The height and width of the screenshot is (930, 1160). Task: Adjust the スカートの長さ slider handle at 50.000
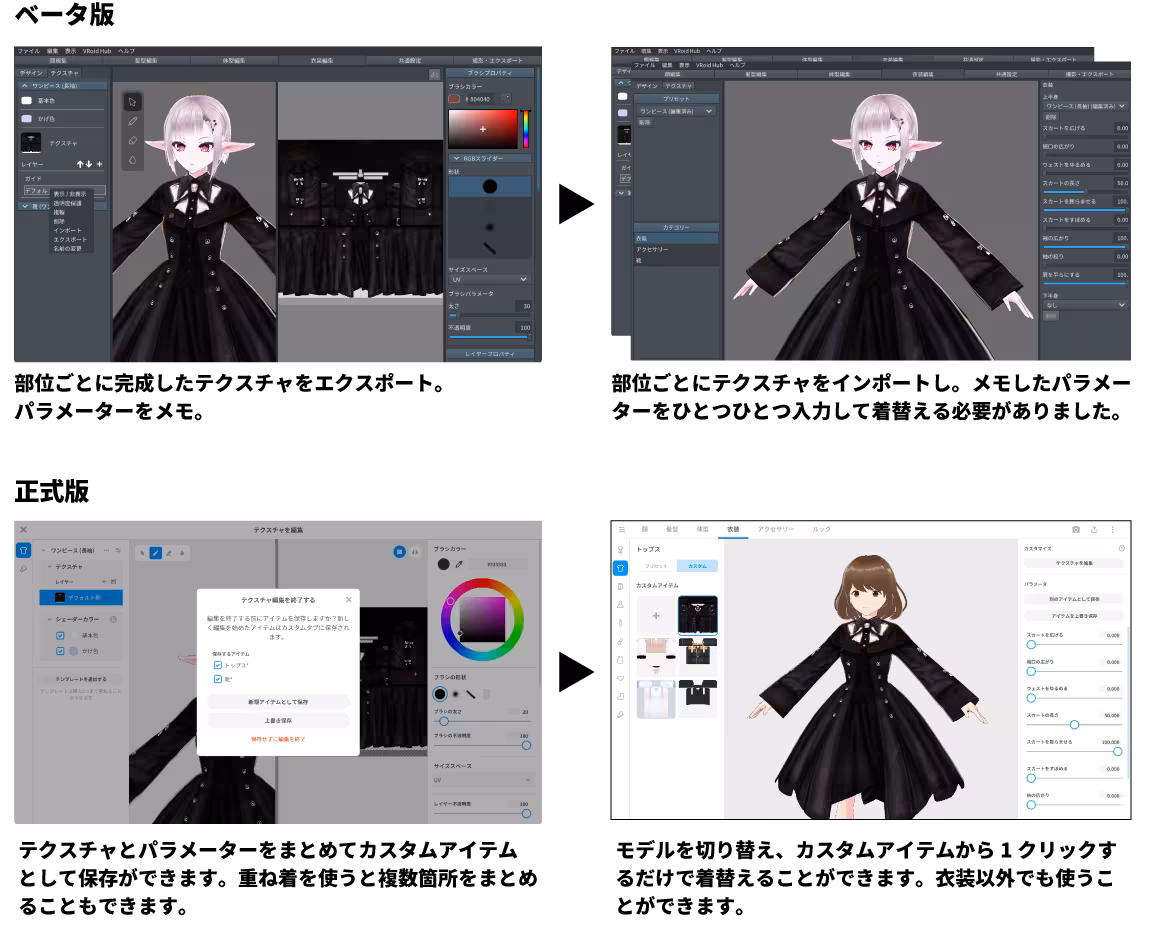(x=1074, y=724)
